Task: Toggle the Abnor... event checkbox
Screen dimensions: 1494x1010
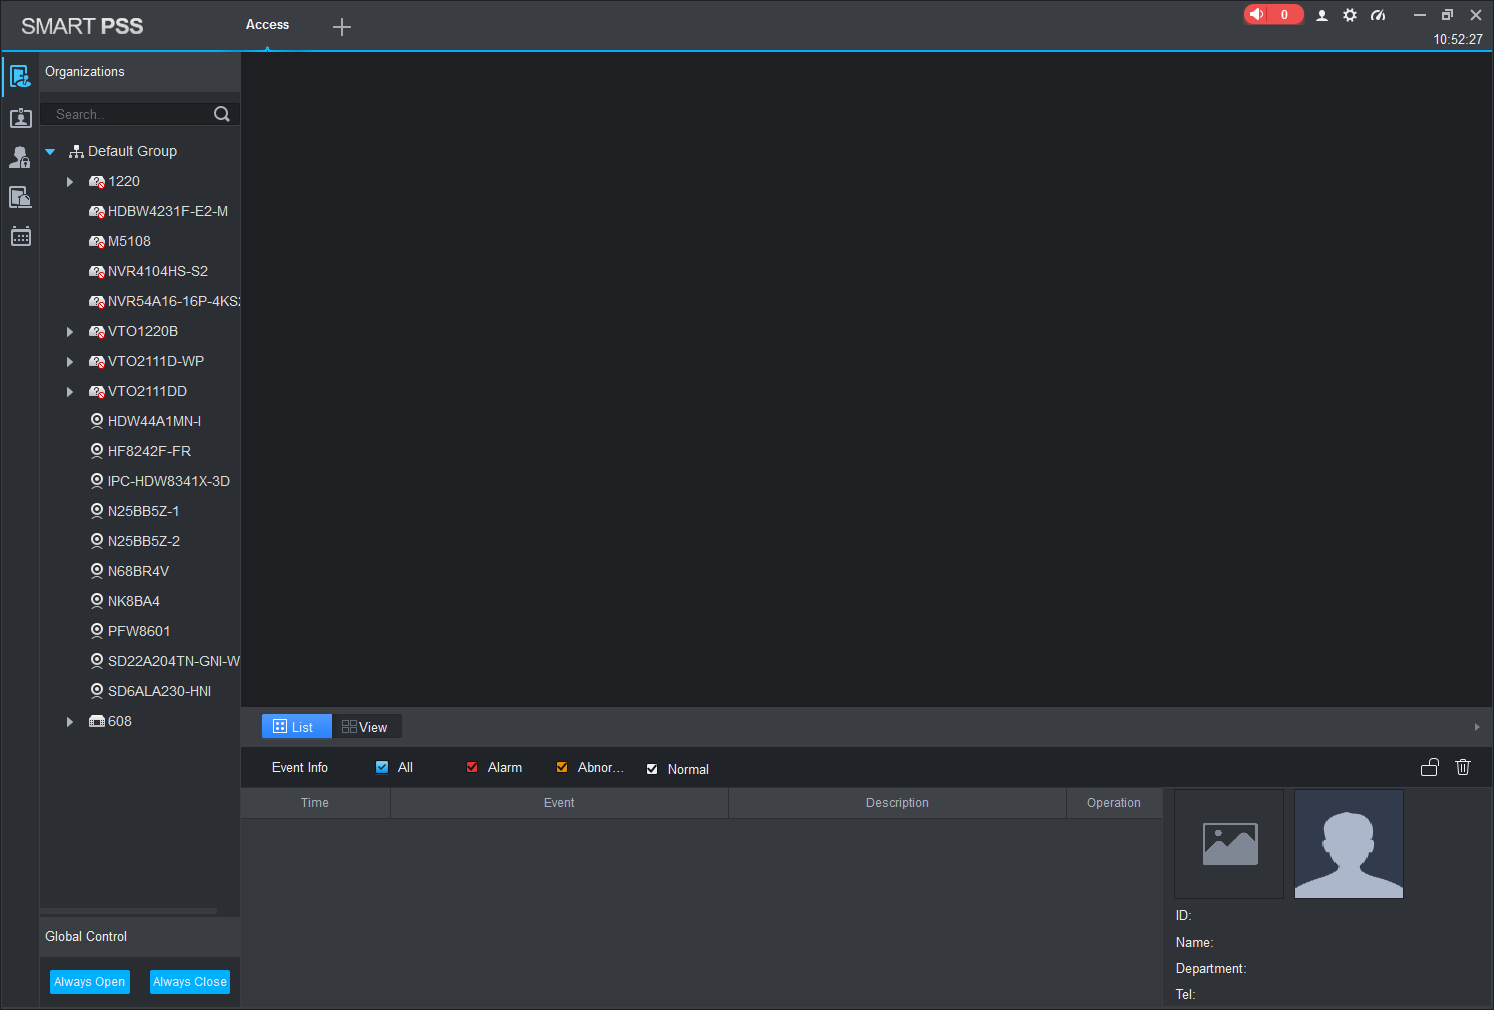Action: pos(562,767)
